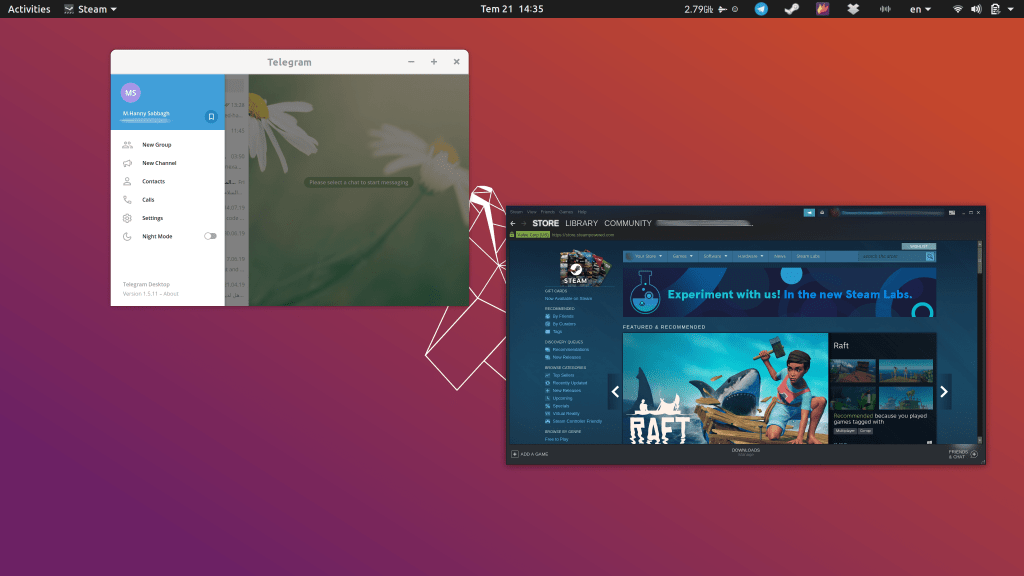Click the magnifier icon in the store search
Viewport: 1024px width, 576px height.
pyautogui.click(x=928, y=255)
